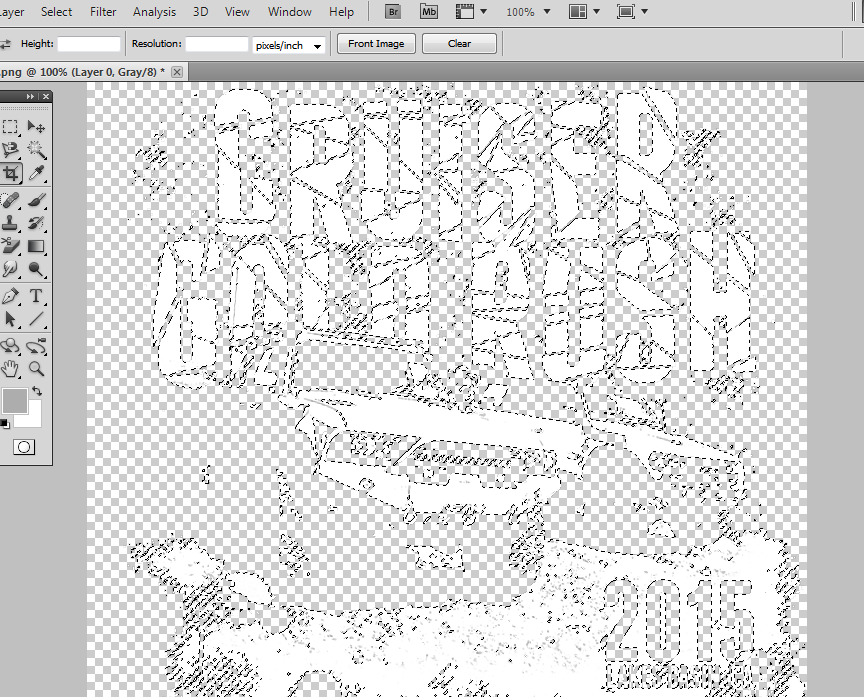864x697 pixels.
Task: Select the Pen tool
Action: pyautogui.click(x=10, y=296)
